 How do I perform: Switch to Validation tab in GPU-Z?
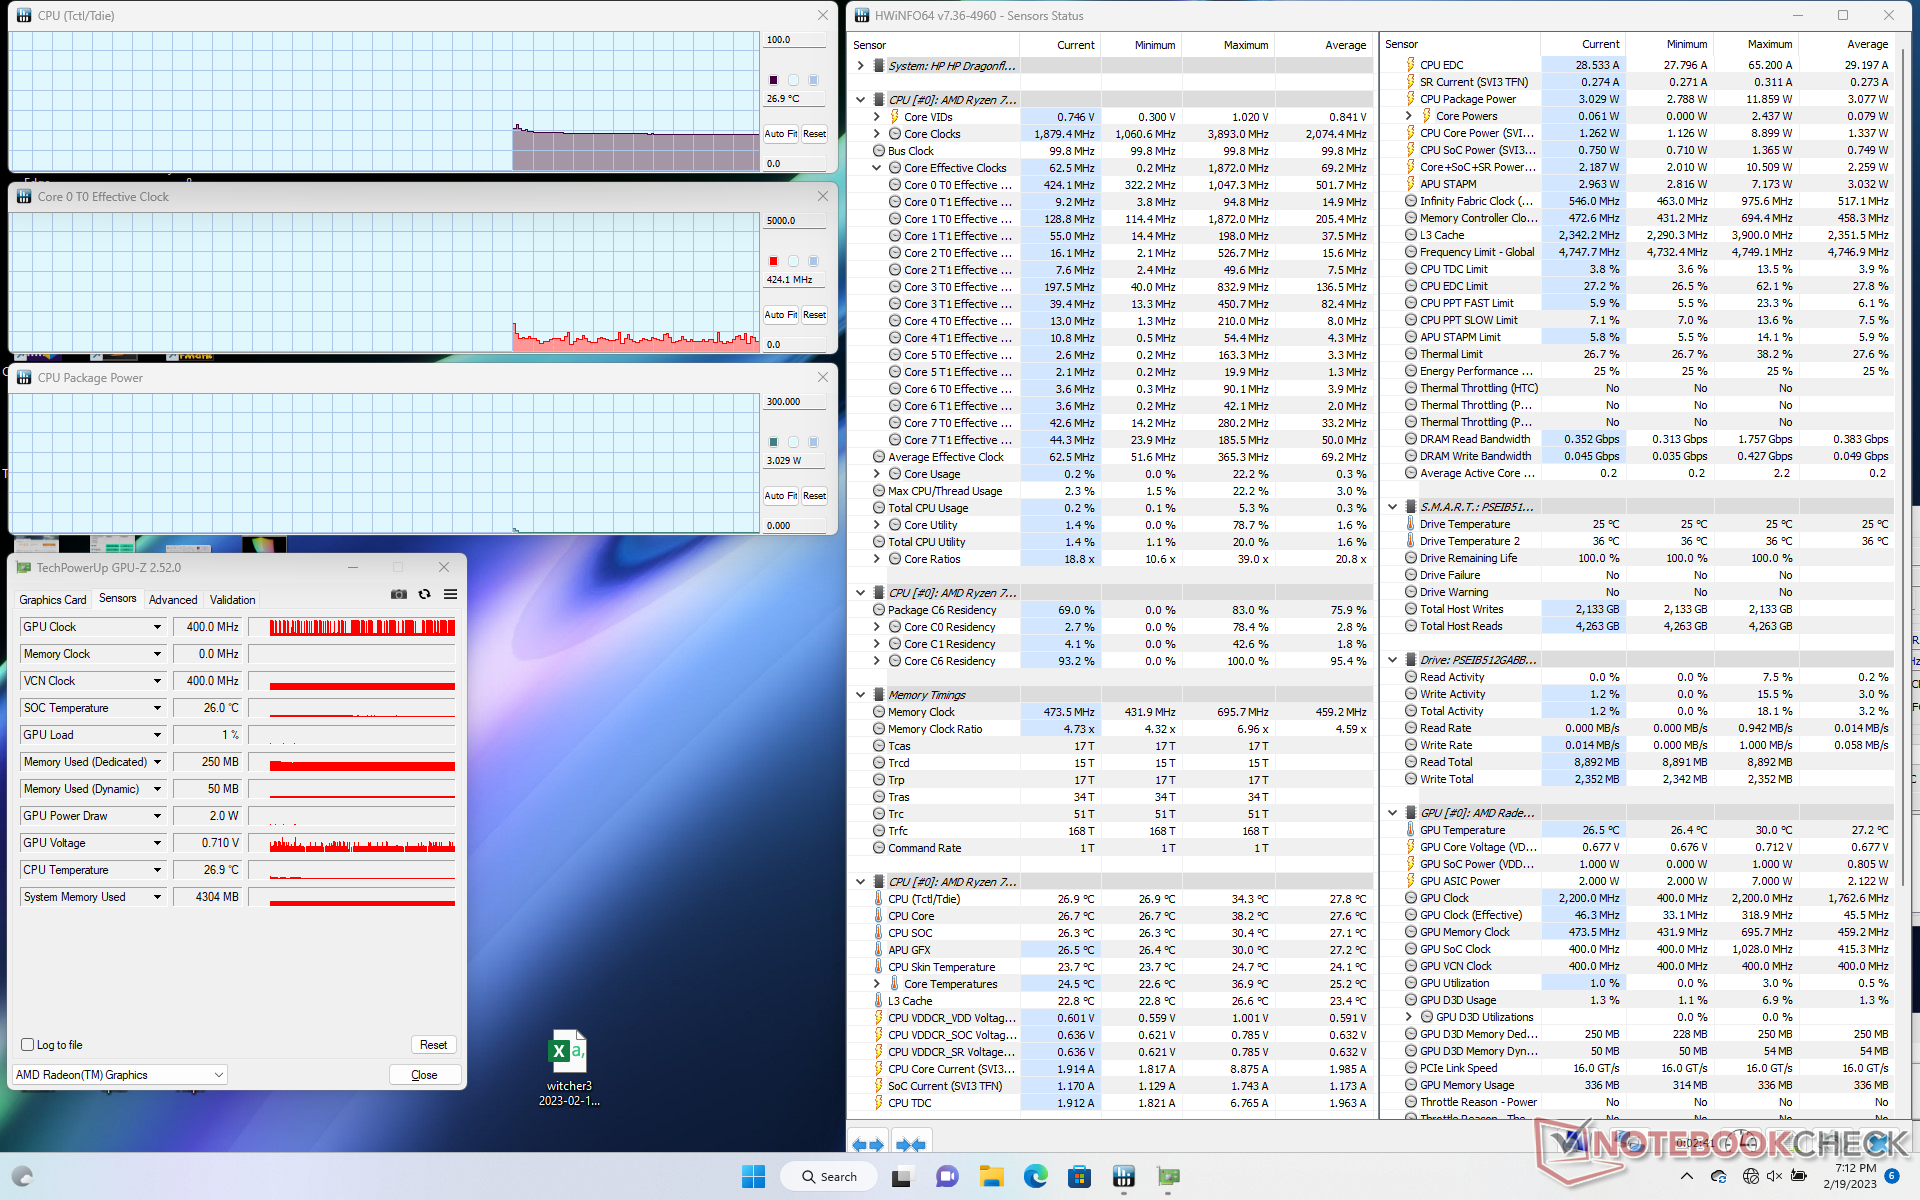[x=232, y=600]
